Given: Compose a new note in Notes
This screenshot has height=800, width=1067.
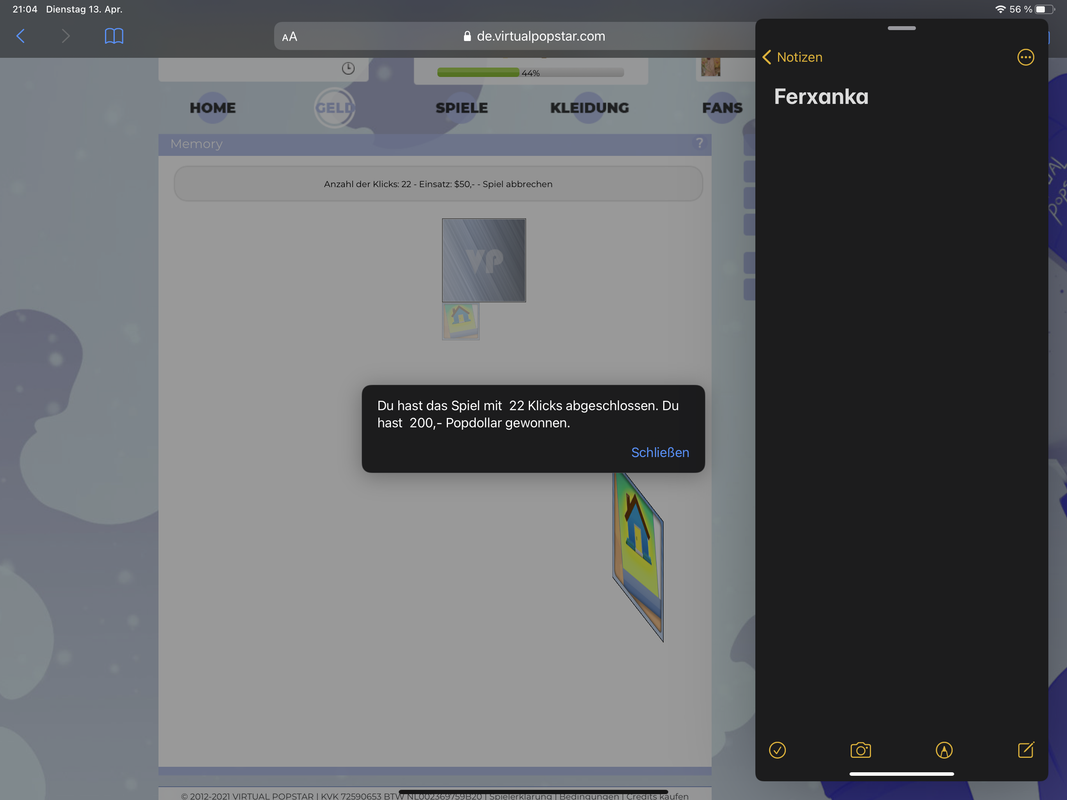Looking at the screenshot, I should coord(1025,750).
